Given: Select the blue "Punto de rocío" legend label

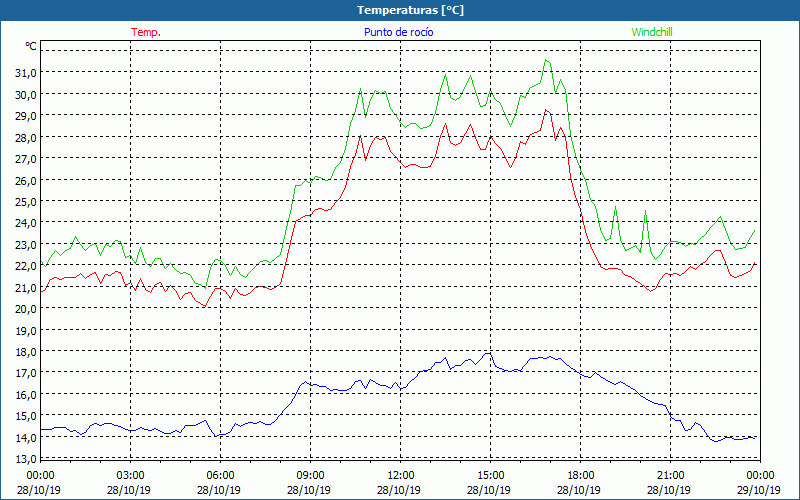Looking at the screenshot, I should click(398, 32).
